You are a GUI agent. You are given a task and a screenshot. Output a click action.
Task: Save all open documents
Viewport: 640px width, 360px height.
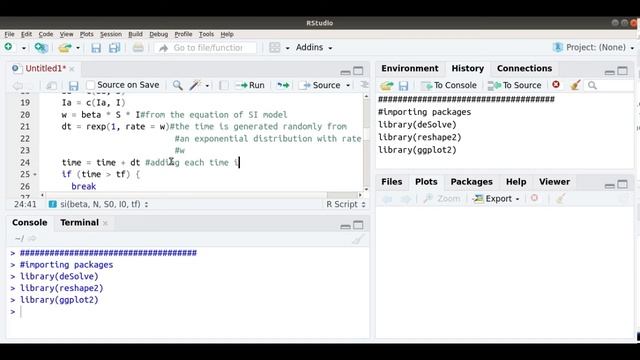(115, 48)
